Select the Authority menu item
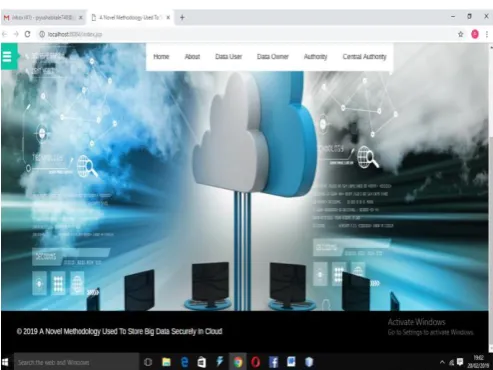This screenshot has height=370, width=493. pyautogui.click(x=315, y=57)
